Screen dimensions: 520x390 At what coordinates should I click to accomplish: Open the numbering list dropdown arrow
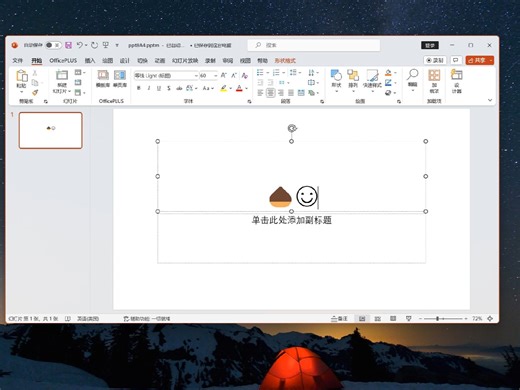pyautogui.click(x=283, y=72)
